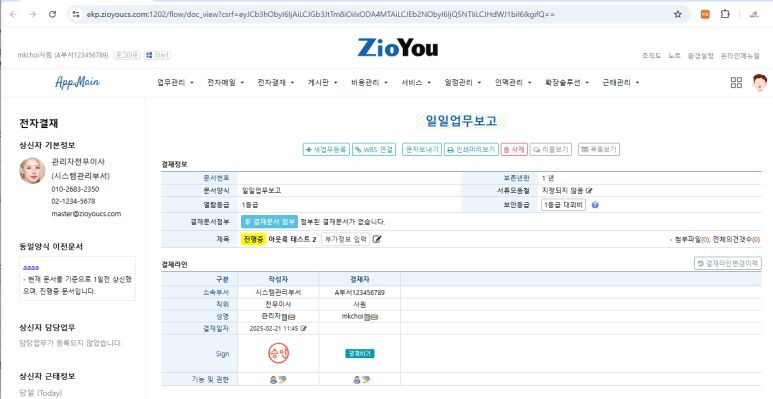Viewport: 773px width, 399px height.
Task: Click the 전체의견갯수(0) link
Action: (x=737, y=240)
